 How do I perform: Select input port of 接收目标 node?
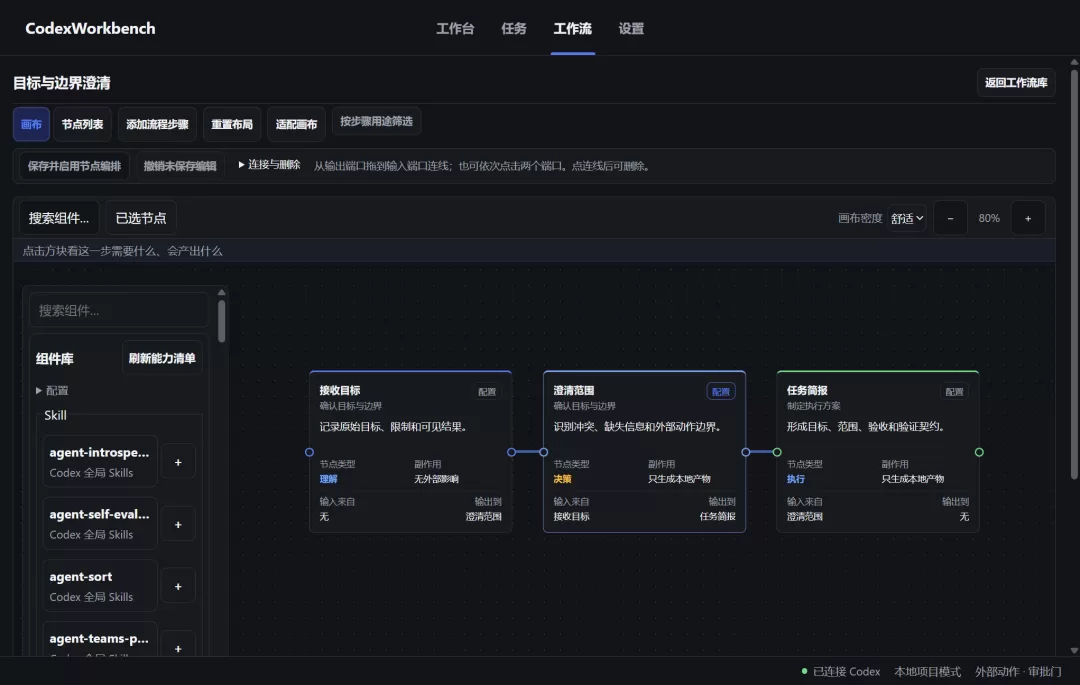[x=309, y=452]
